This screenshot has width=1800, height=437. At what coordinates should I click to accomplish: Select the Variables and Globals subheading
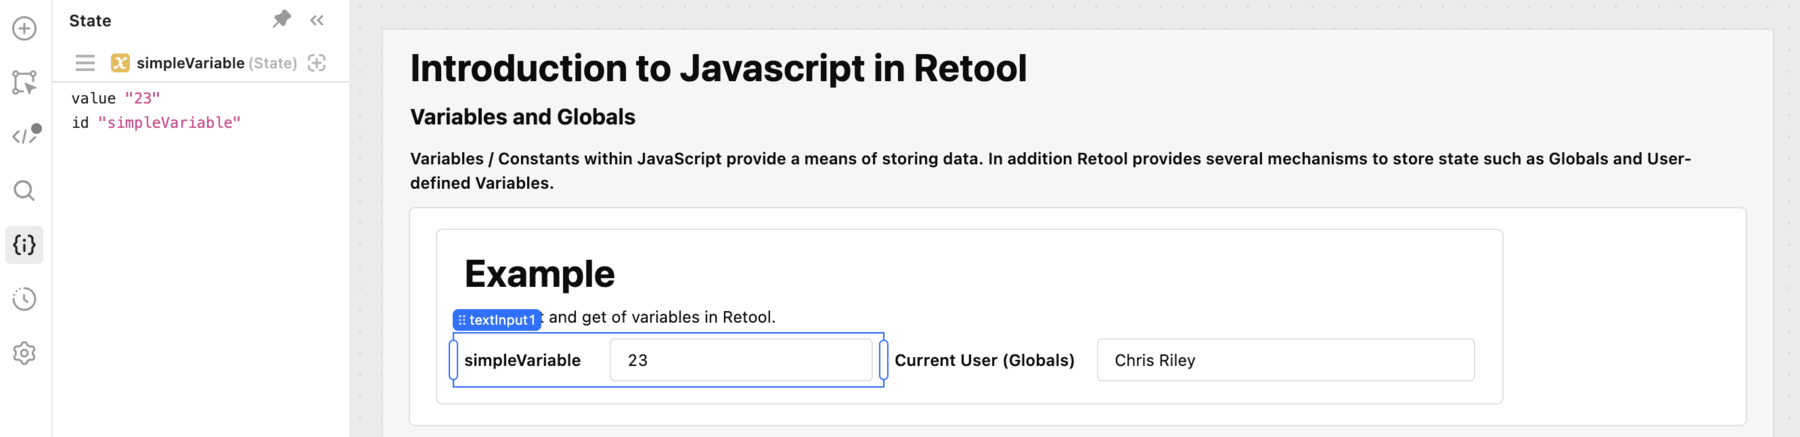click(x=523, y=117)
